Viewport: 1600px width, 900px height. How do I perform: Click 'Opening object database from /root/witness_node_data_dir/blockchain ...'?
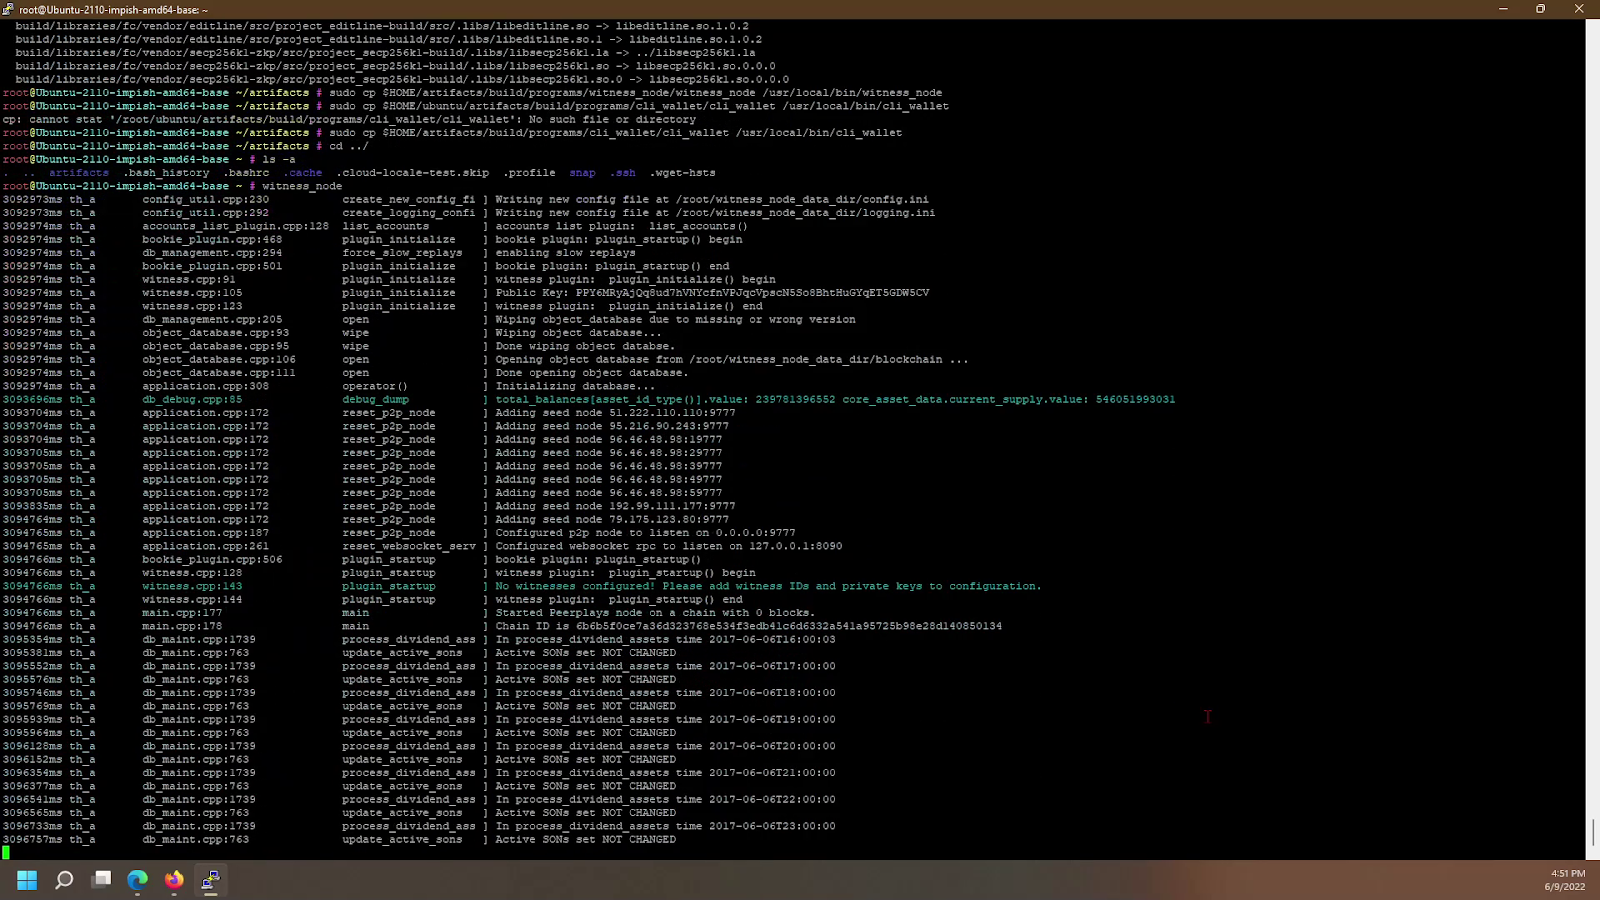click(x=732, y=359)
